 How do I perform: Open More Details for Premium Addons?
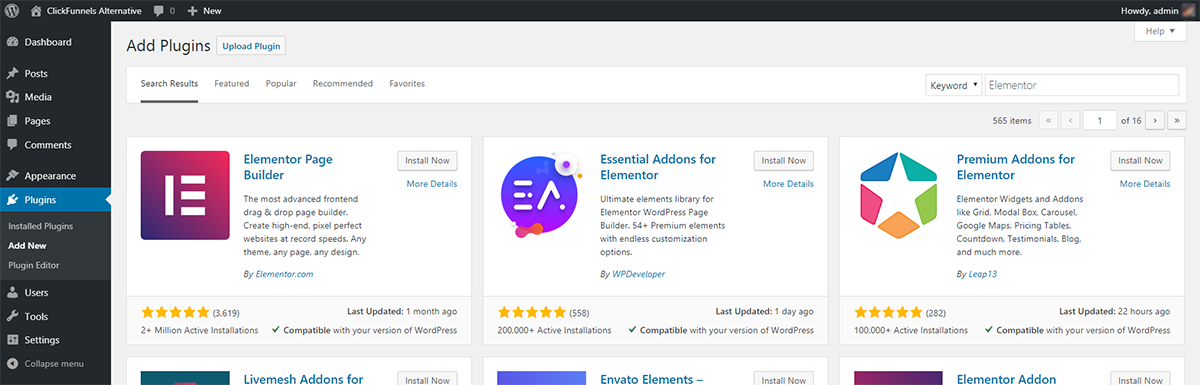click(x=1145, y=184)
